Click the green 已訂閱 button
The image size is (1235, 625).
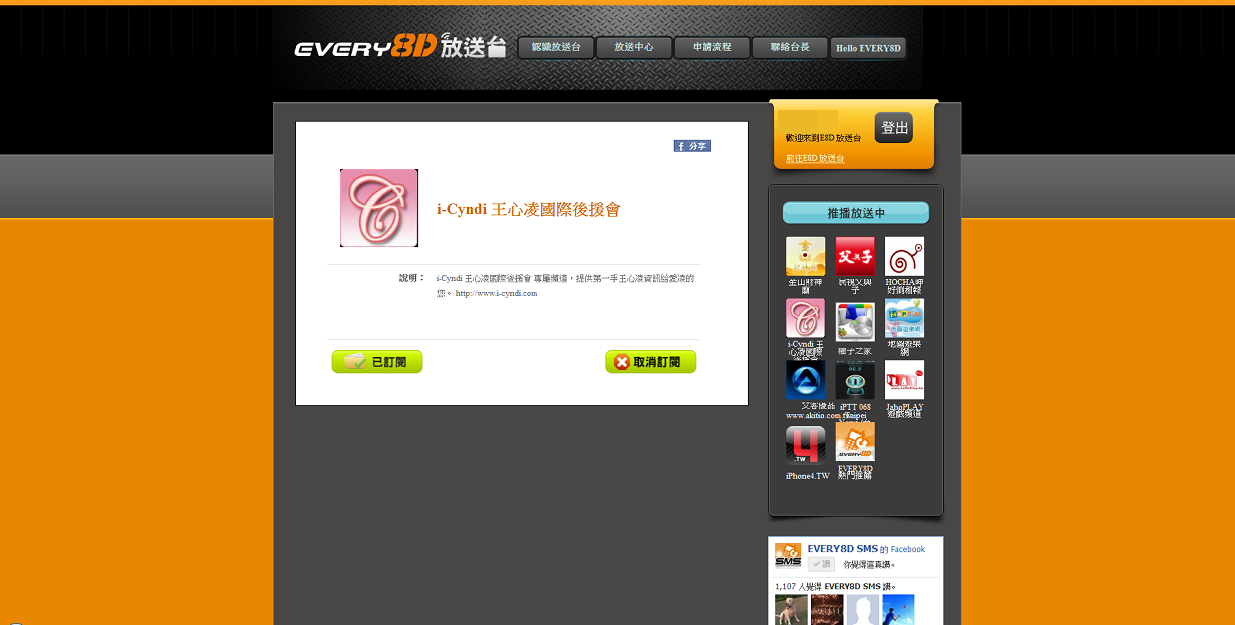(377, 362)
